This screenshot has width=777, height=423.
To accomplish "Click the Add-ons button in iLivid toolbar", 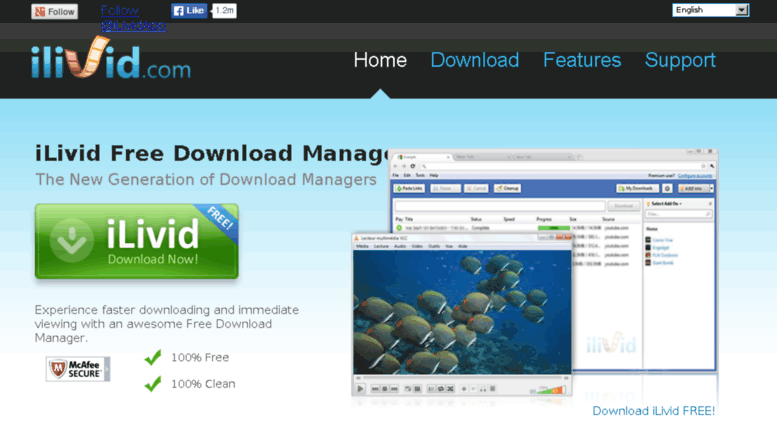I will tap(694, 188).
